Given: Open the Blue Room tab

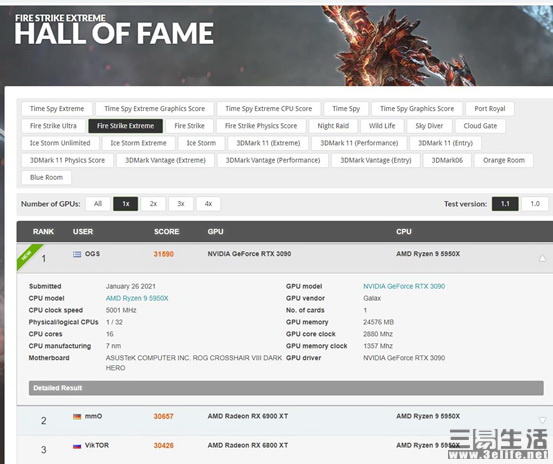Looking at the screenshot, I should click(46, 178).
